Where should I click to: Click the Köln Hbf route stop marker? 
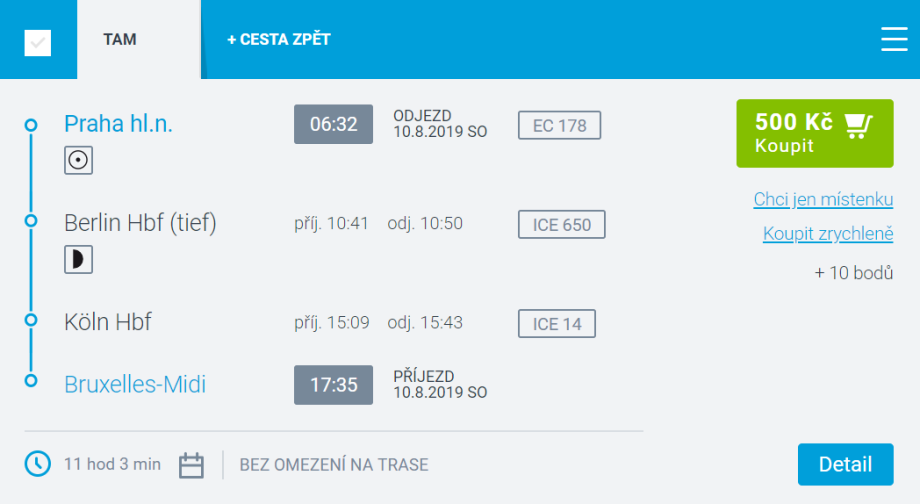point(31,320)
